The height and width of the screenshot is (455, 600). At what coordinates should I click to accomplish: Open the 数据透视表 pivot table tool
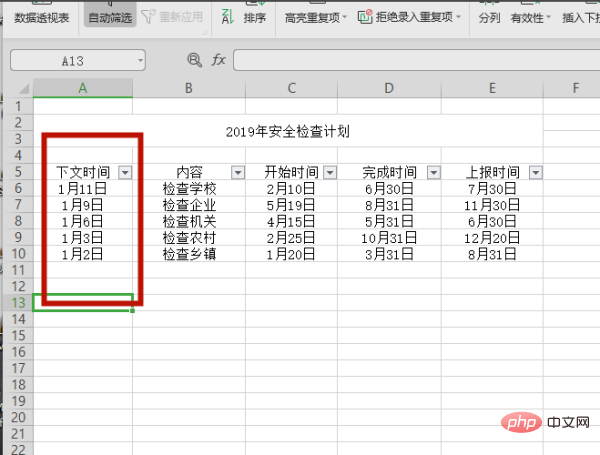42,18
